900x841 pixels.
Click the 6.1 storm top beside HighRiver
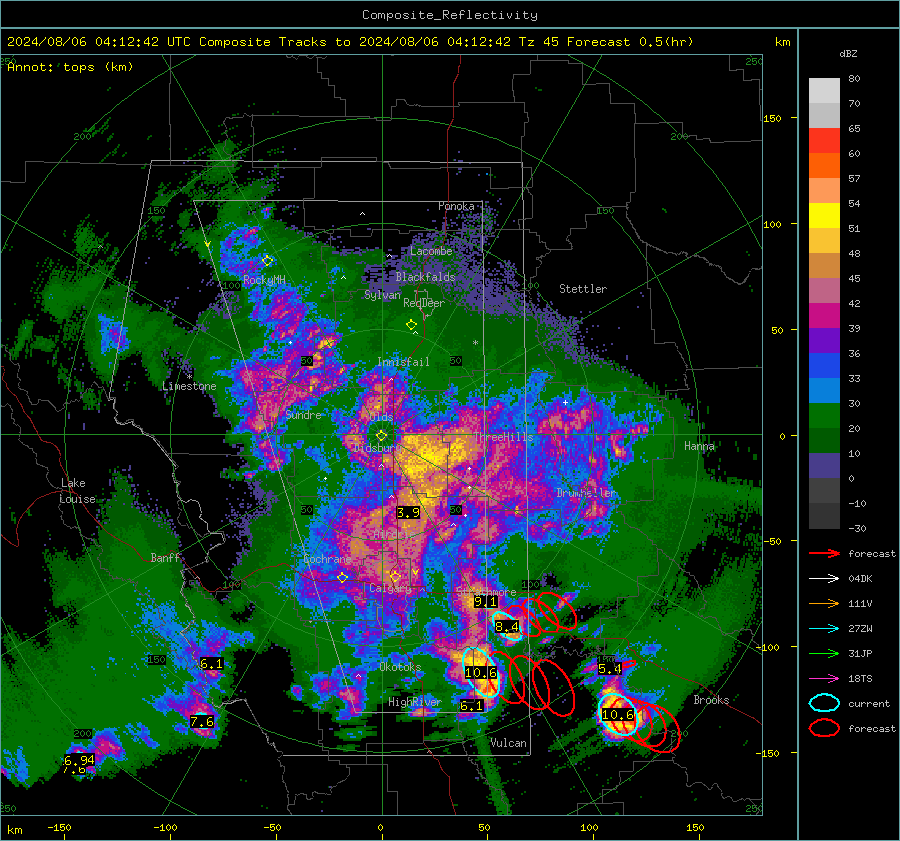point(471,706)
